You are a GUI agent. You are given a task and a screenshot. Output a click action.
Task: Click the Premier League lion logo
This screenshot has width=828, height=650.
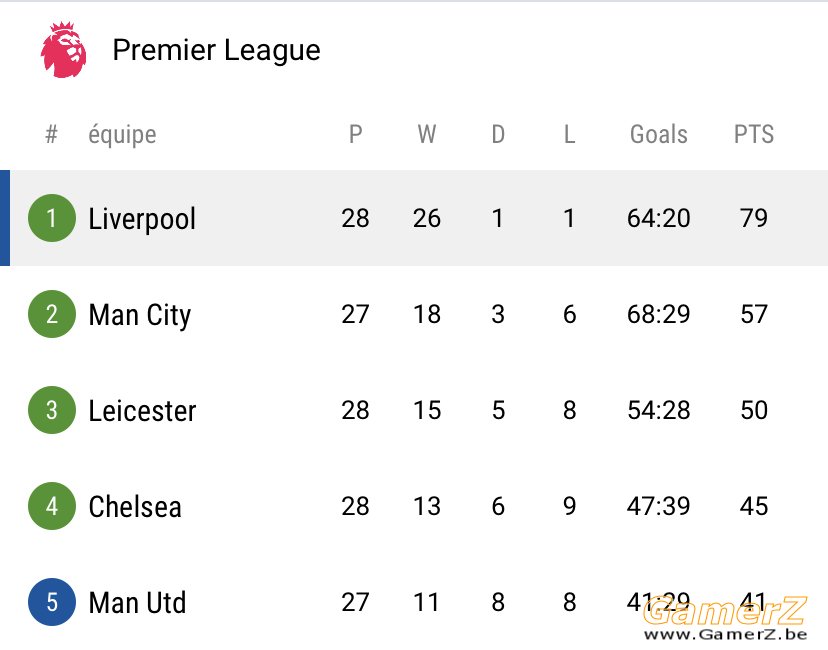point(63,50)
